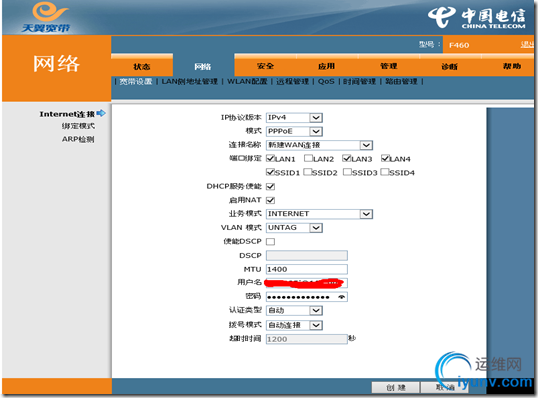Click the 退出 logout link
Viewport: 538px width, 398px height.
coord(527,45)
